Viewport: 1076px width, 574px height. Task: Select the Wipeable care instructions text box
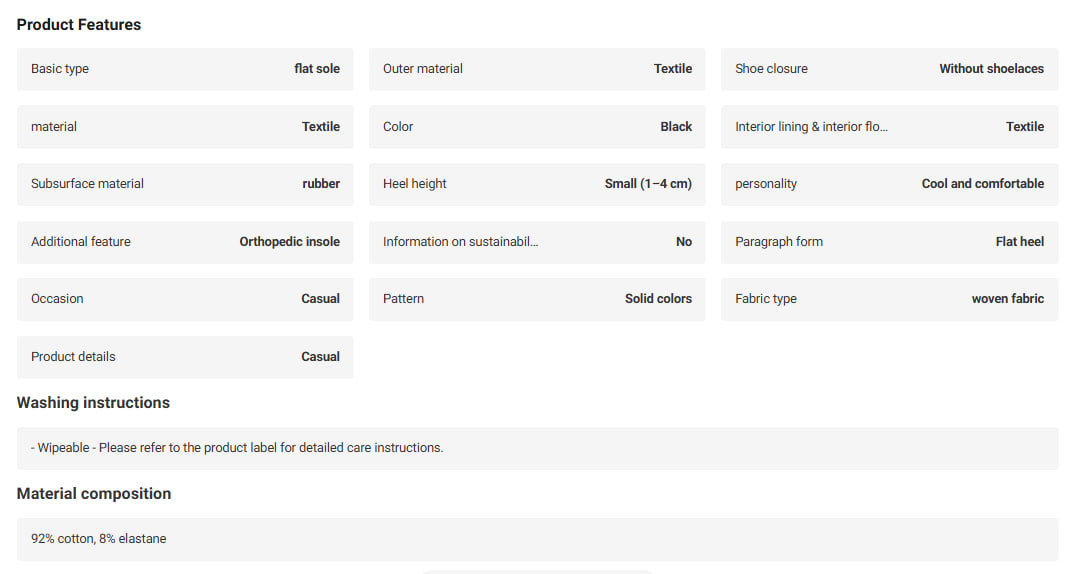tap(537, 448)
